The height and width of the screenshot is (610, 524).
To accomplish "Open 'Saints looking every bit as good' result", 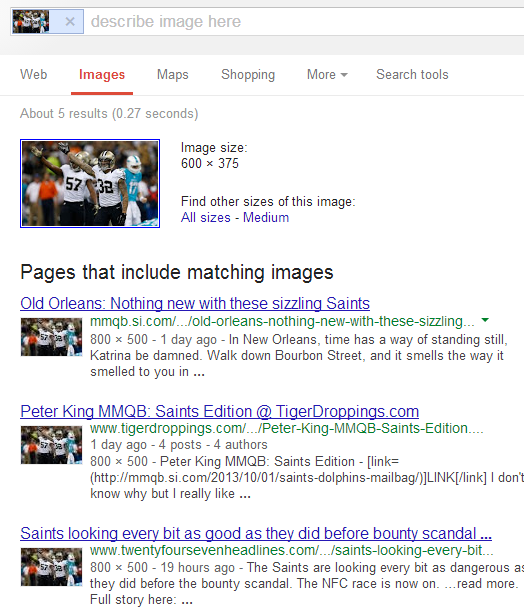I will point(256,533).
